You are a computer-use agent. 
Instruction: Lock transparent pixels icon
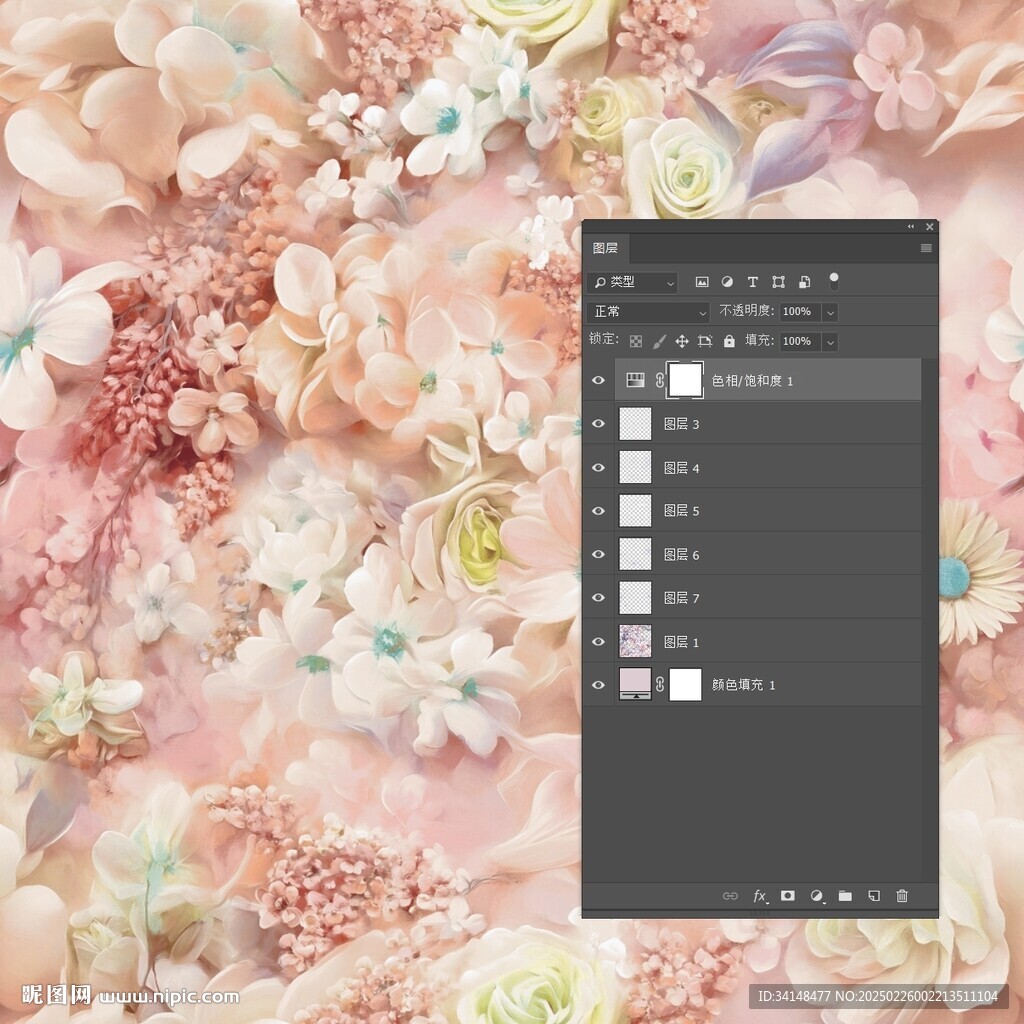coord(635,341)
